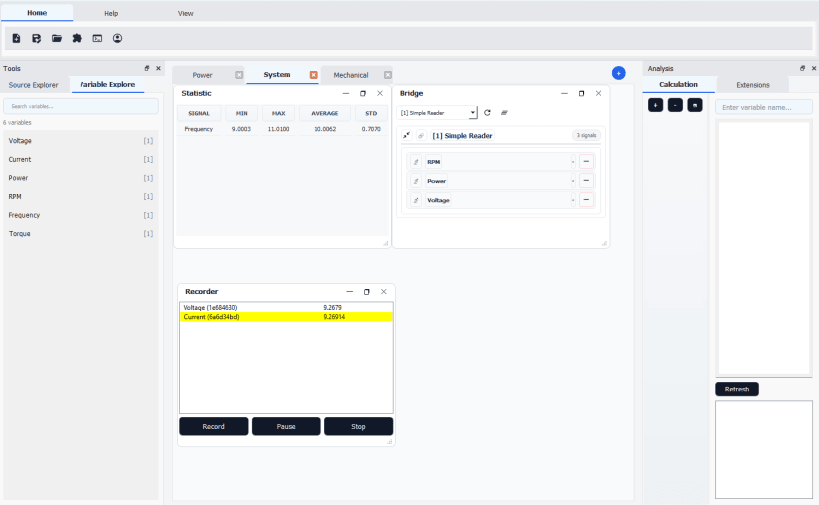Select the highlighted Current row in Recorder
This screenshot has height=505, width=819.
tap(286, 317)
